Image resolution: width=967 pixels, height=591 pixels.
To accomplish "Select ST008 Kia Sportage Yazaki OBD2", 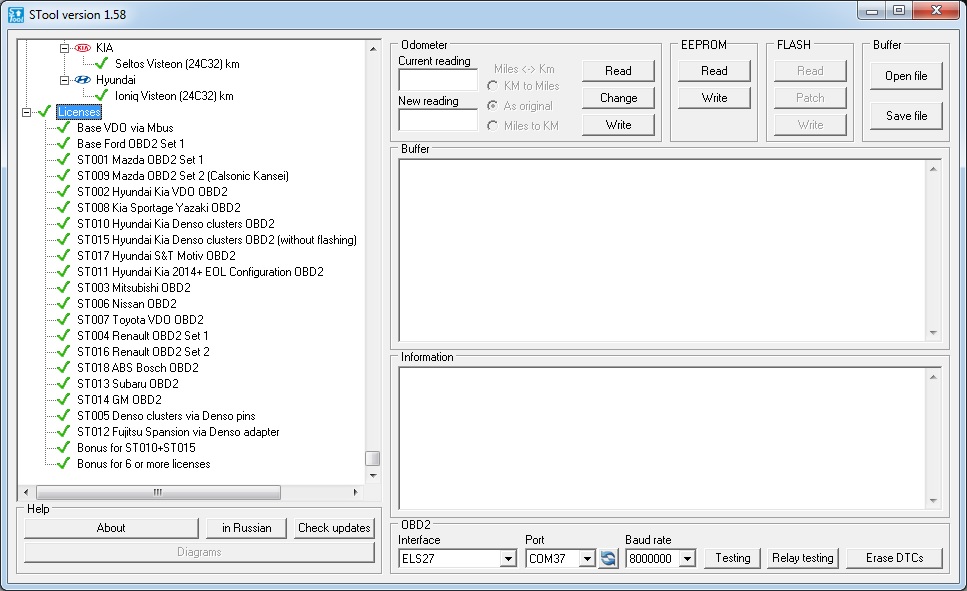I will click(x=158, y=208).
